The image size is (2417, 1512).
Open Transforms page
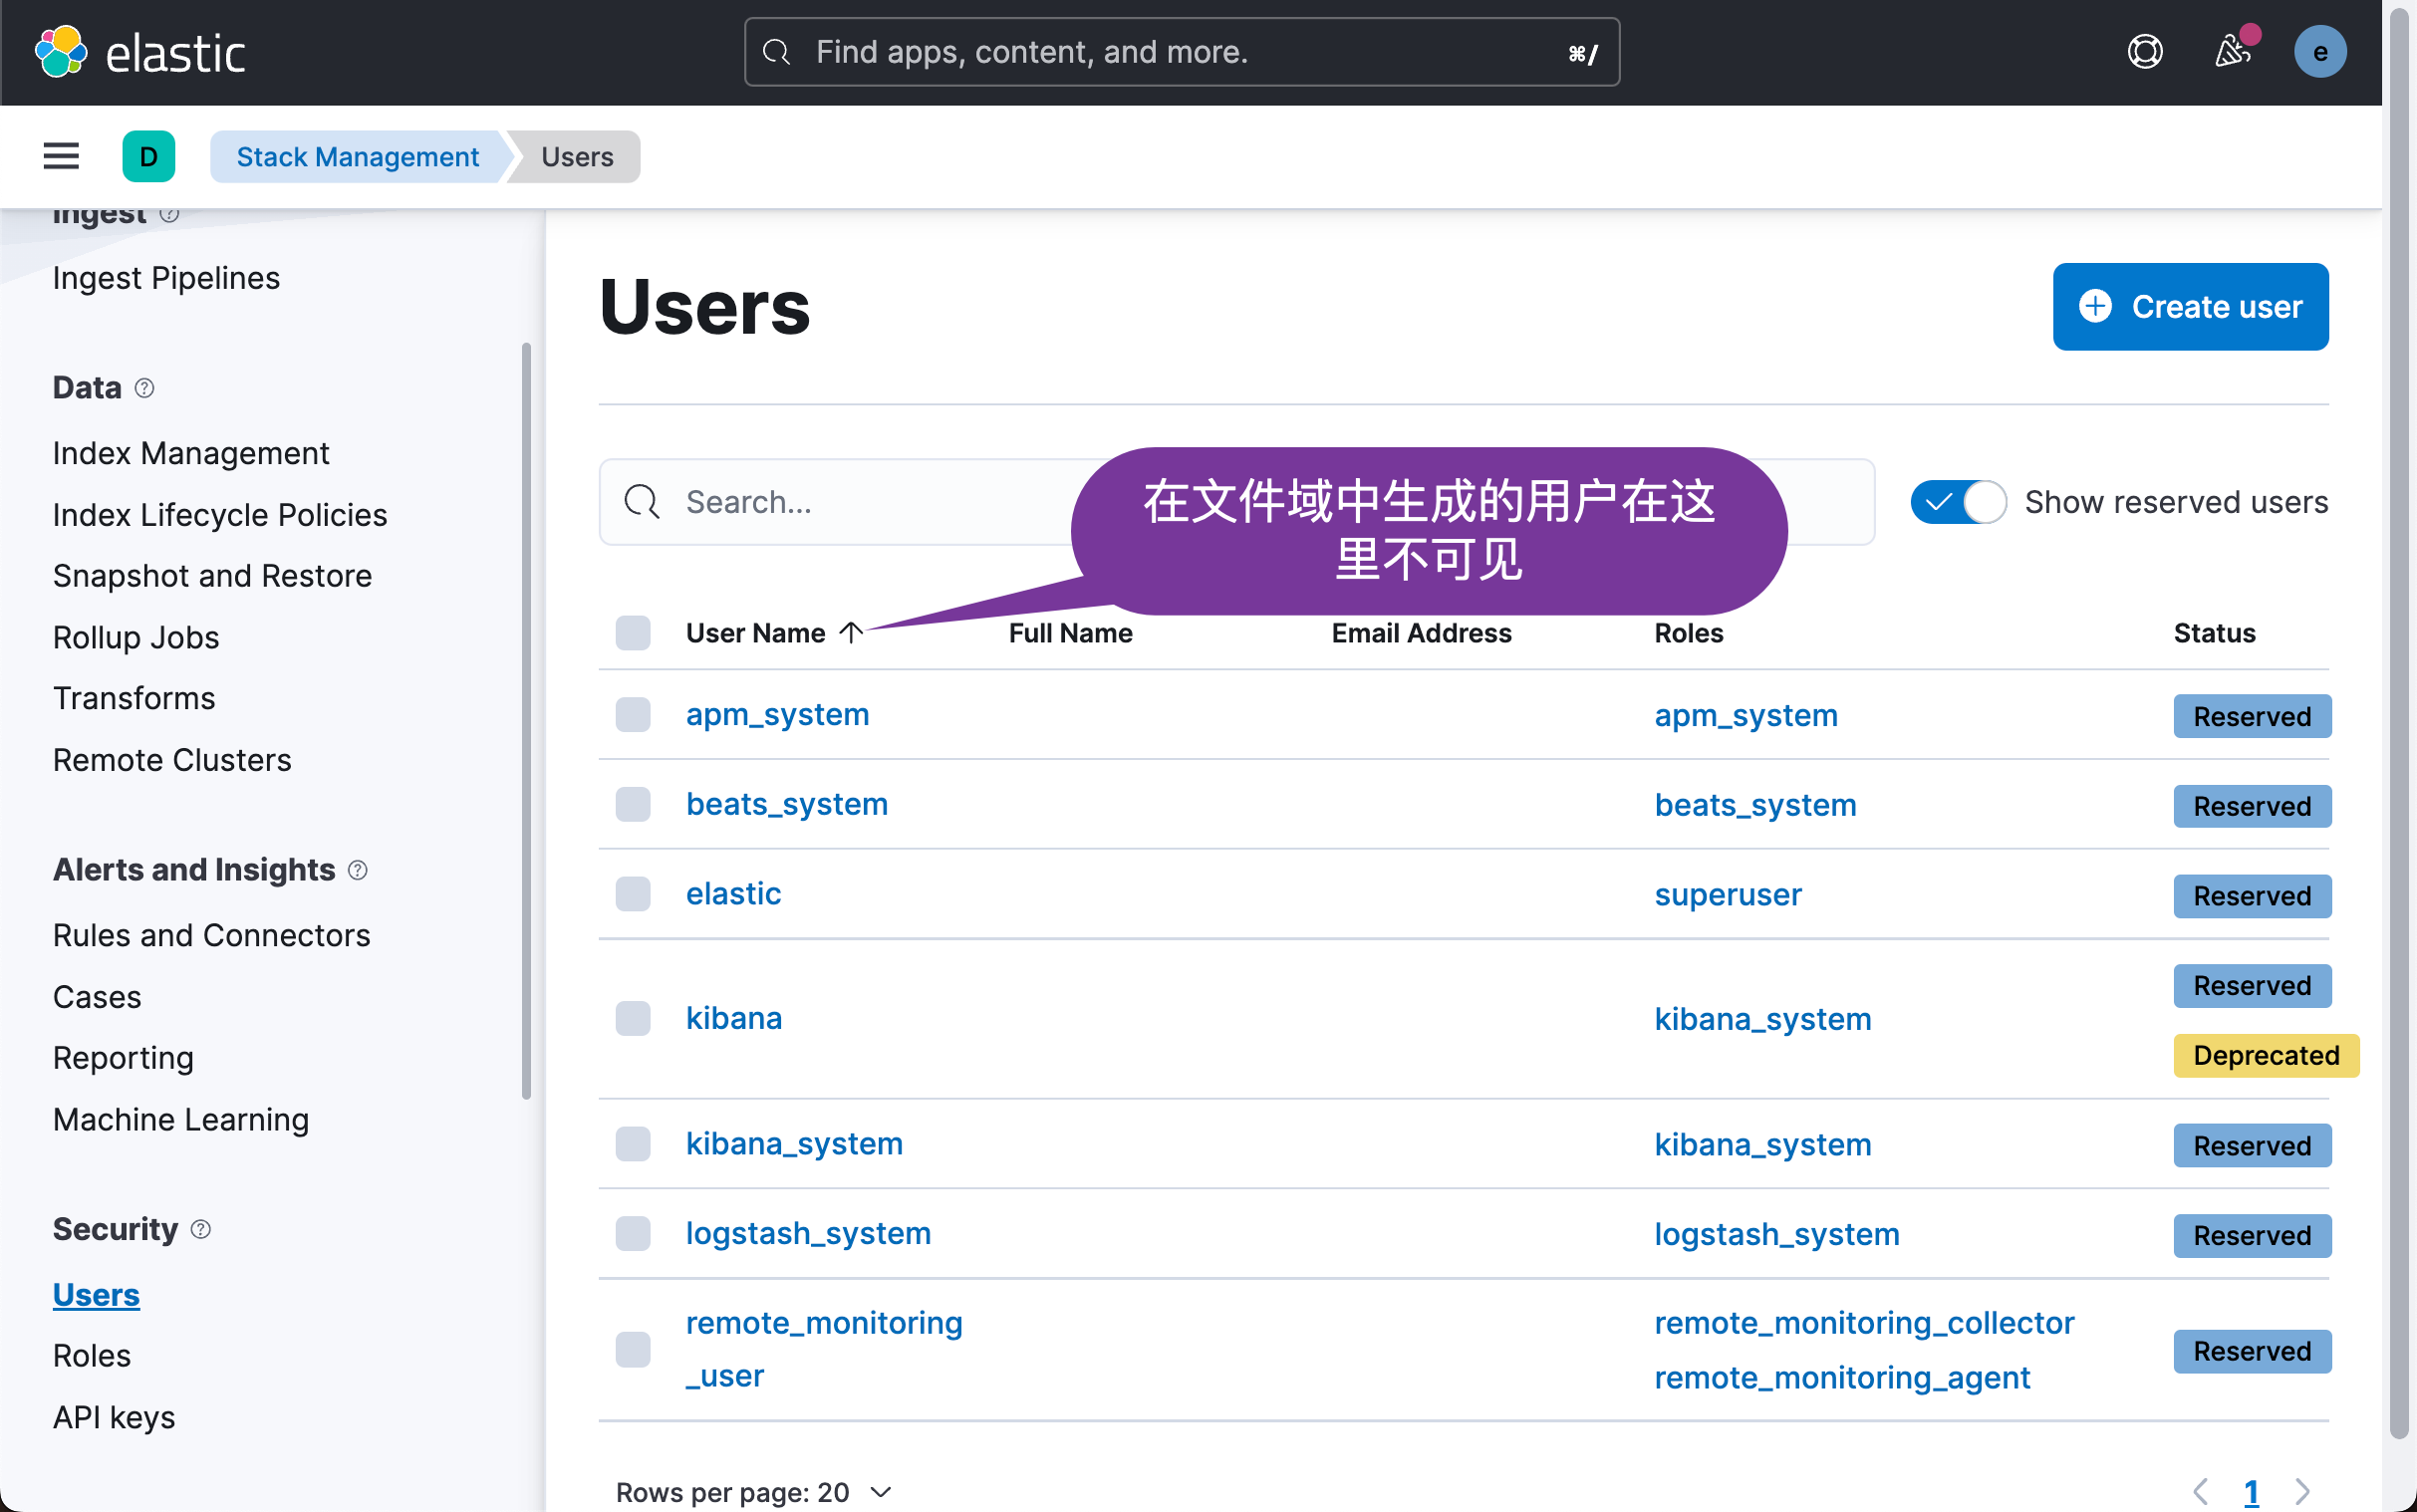pyautogui.click(x=134, y=698)
